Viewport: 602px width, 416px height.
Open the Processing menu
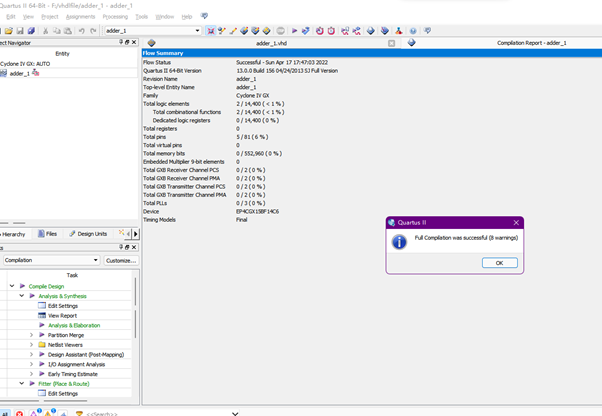(x=115, y=17)
